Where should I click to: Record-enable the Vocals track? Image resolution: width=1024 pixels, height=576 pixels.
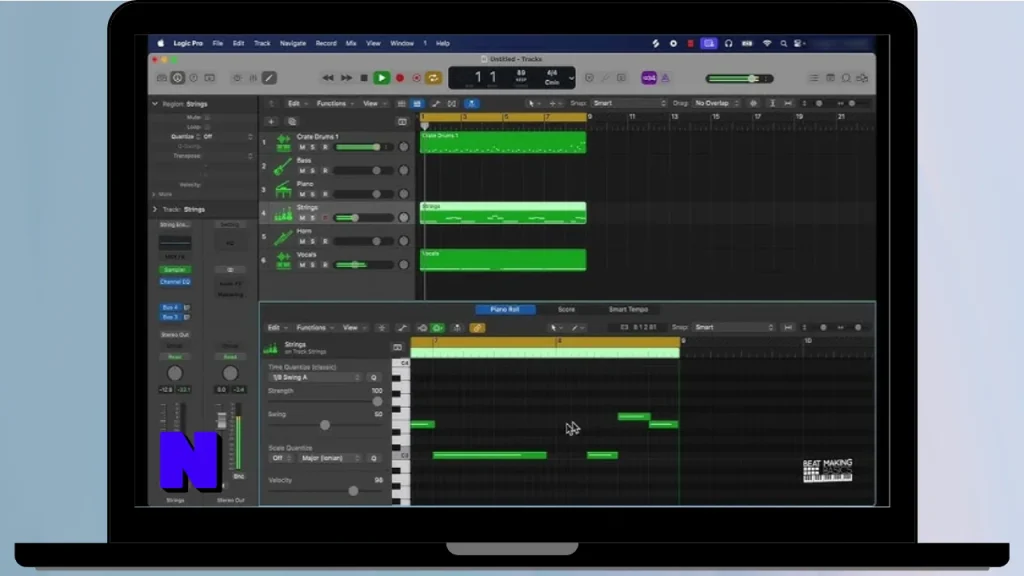(325, 265)
